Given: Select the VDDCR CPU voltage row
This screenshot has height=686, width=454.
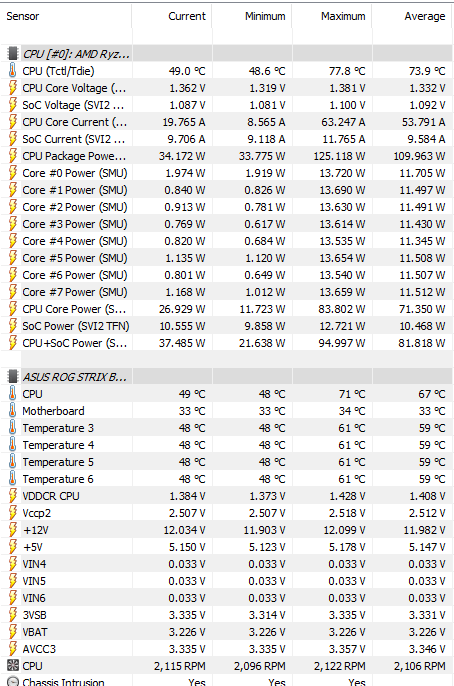Looking at the screenshot, I should tap(227, 496).
